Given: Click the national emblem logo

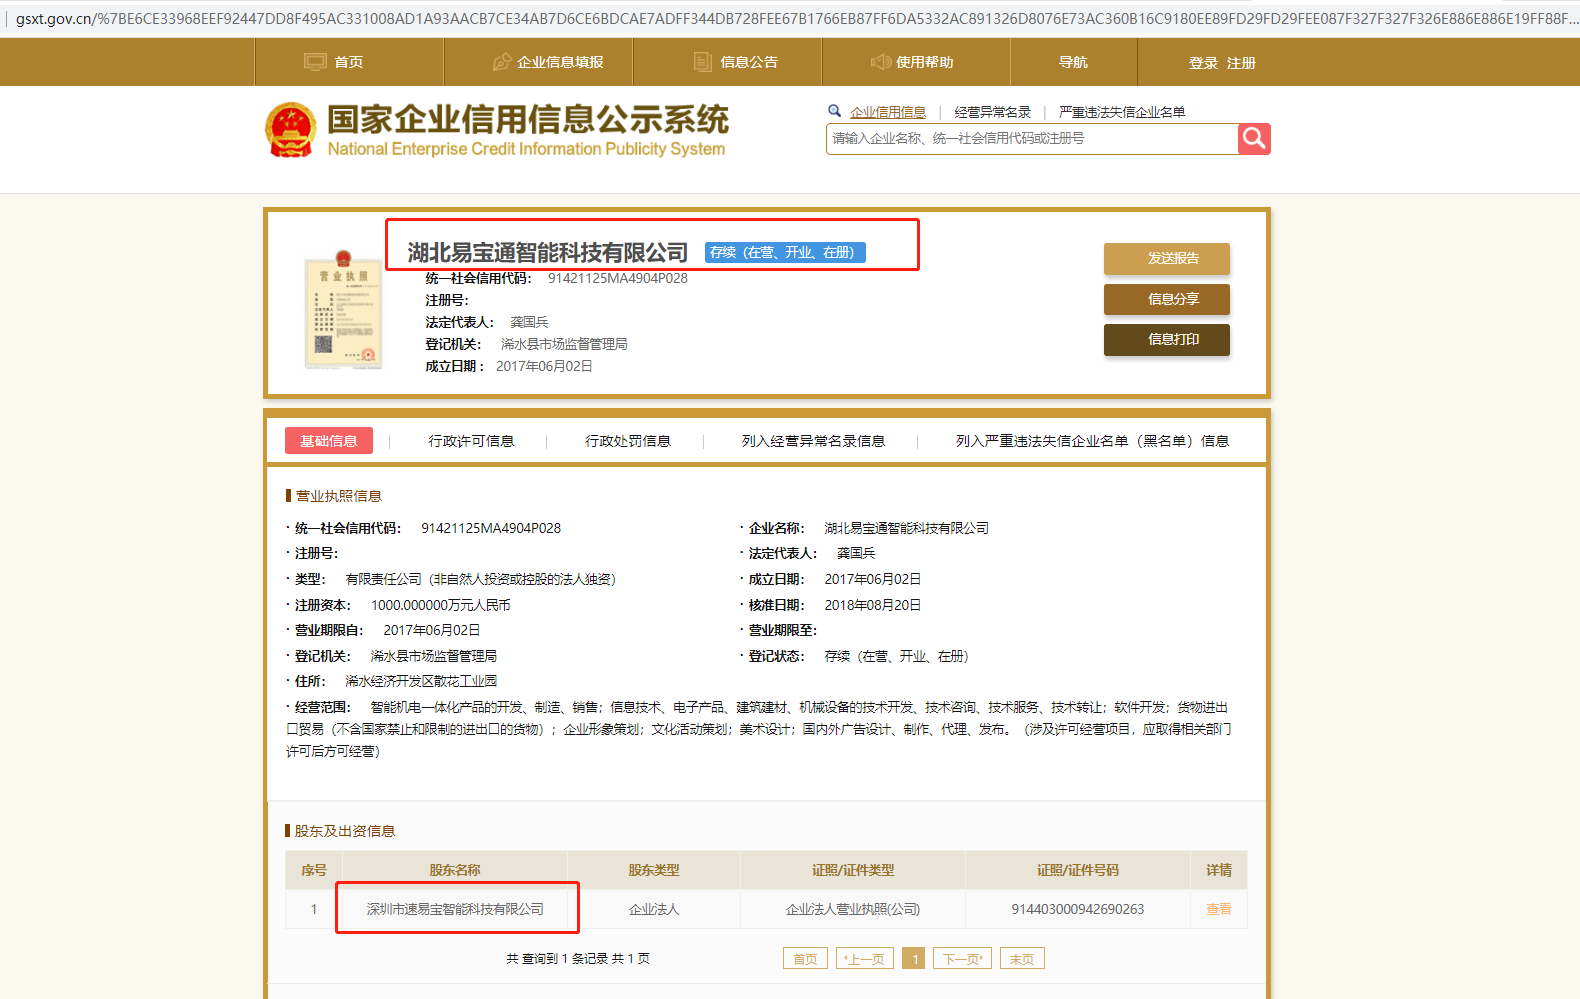Looking at the screenshot, I should coord(290,130).
